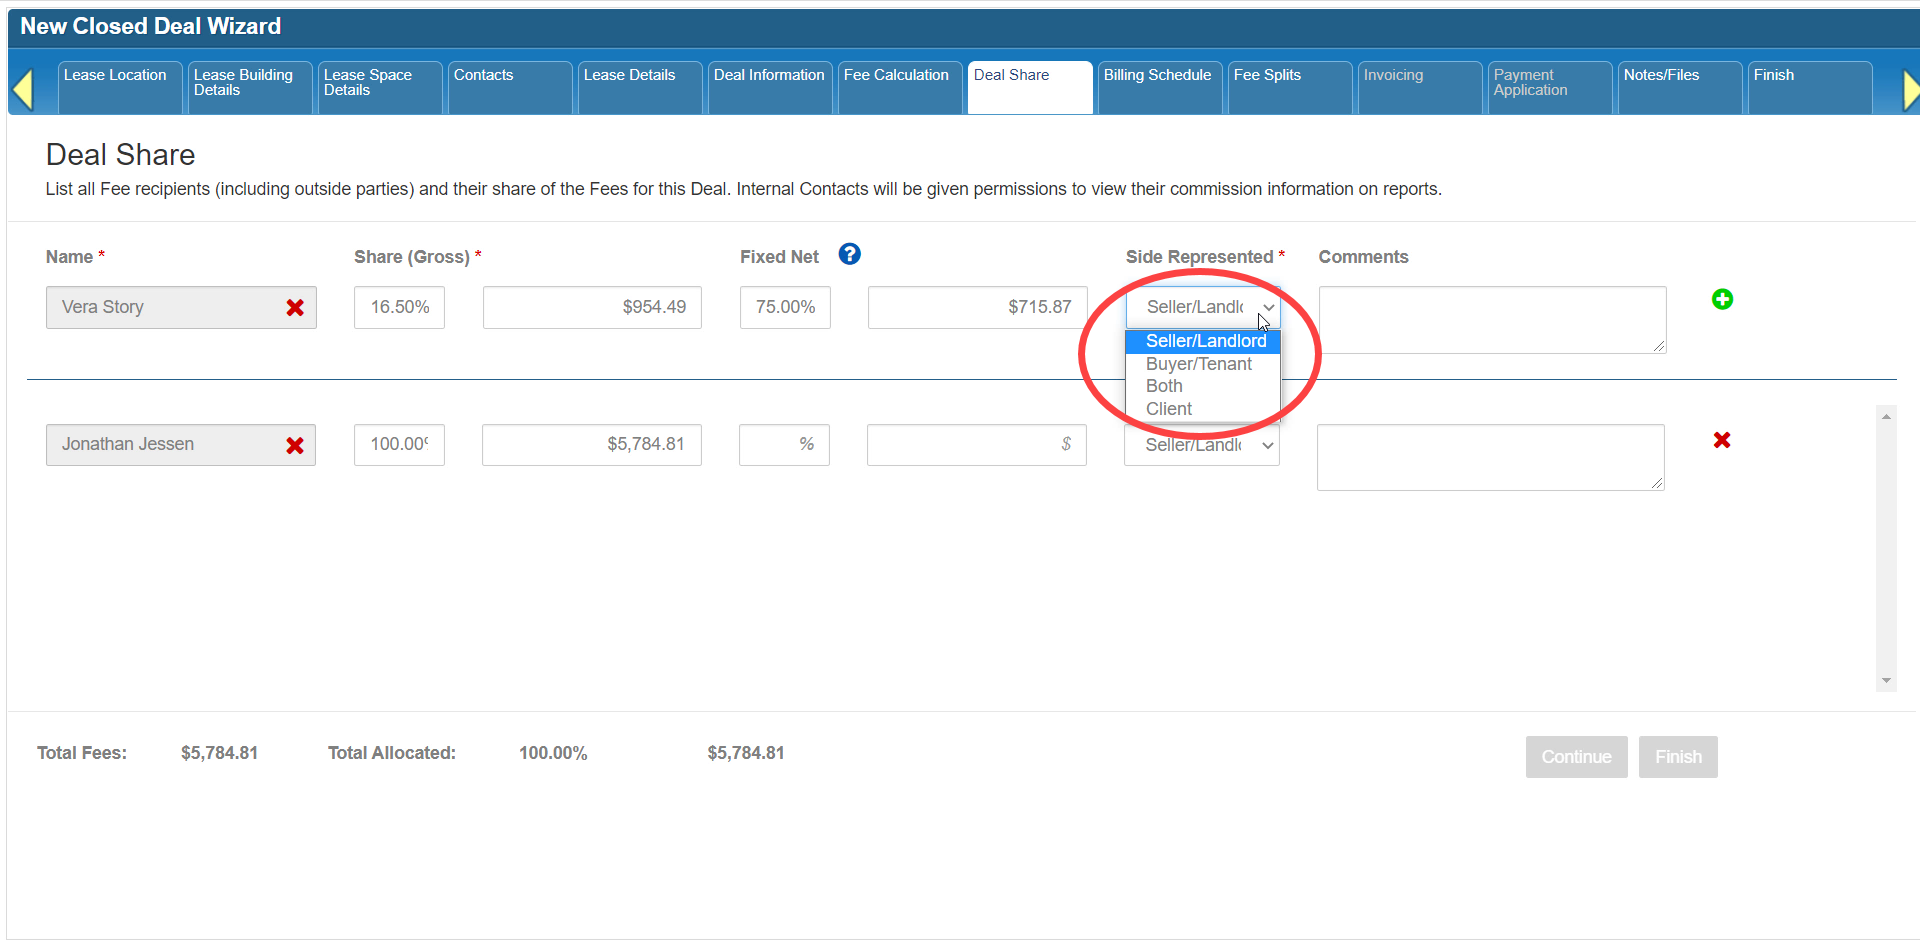Select Jonathan Jessen's empty Fixed Net percent field
The width and height of the screenshot is (1920, 942).
point(784,445)
